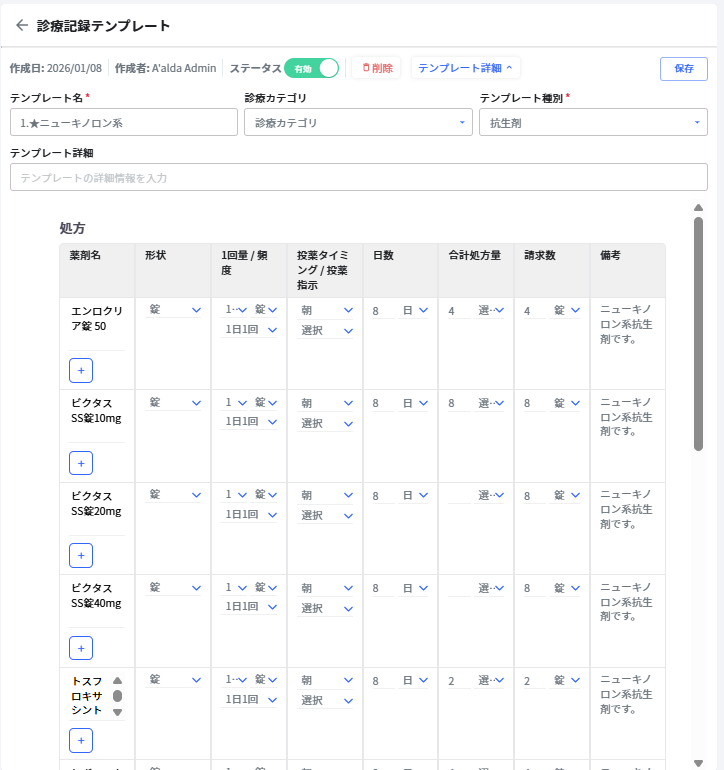Screen dimensions: 724x770
Task: Open 形状 dropdown for トスフロキサシン row
Action: coord(173,680)
